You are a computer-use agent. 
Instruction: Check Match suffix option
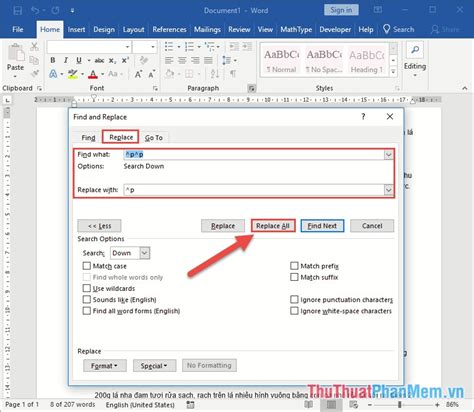294,277
